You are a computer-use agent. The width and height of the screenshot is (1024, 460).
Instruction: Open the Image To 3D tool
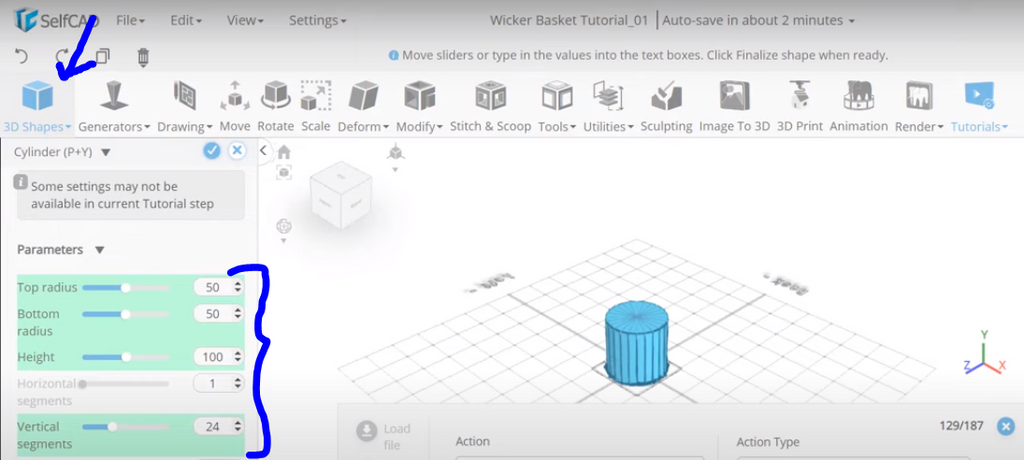[735, 107]
